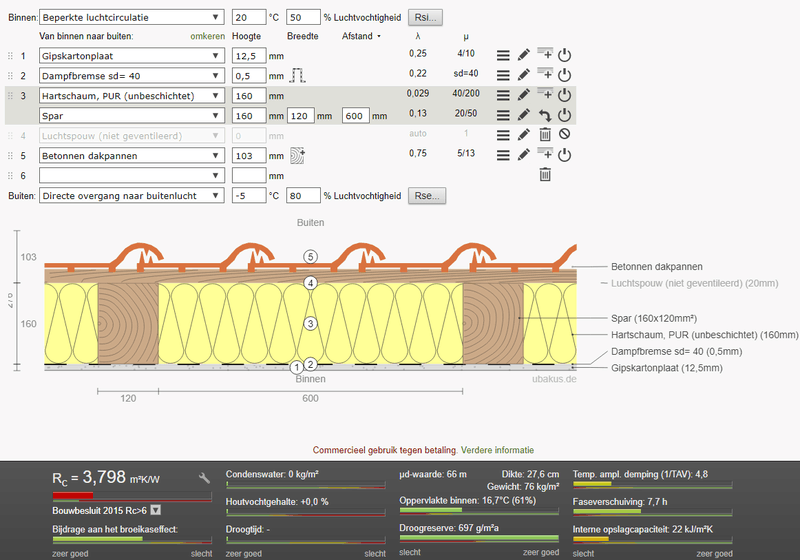
Task: Click the Spar (160x120mm²) label in the legend
Action: (654, 318)
